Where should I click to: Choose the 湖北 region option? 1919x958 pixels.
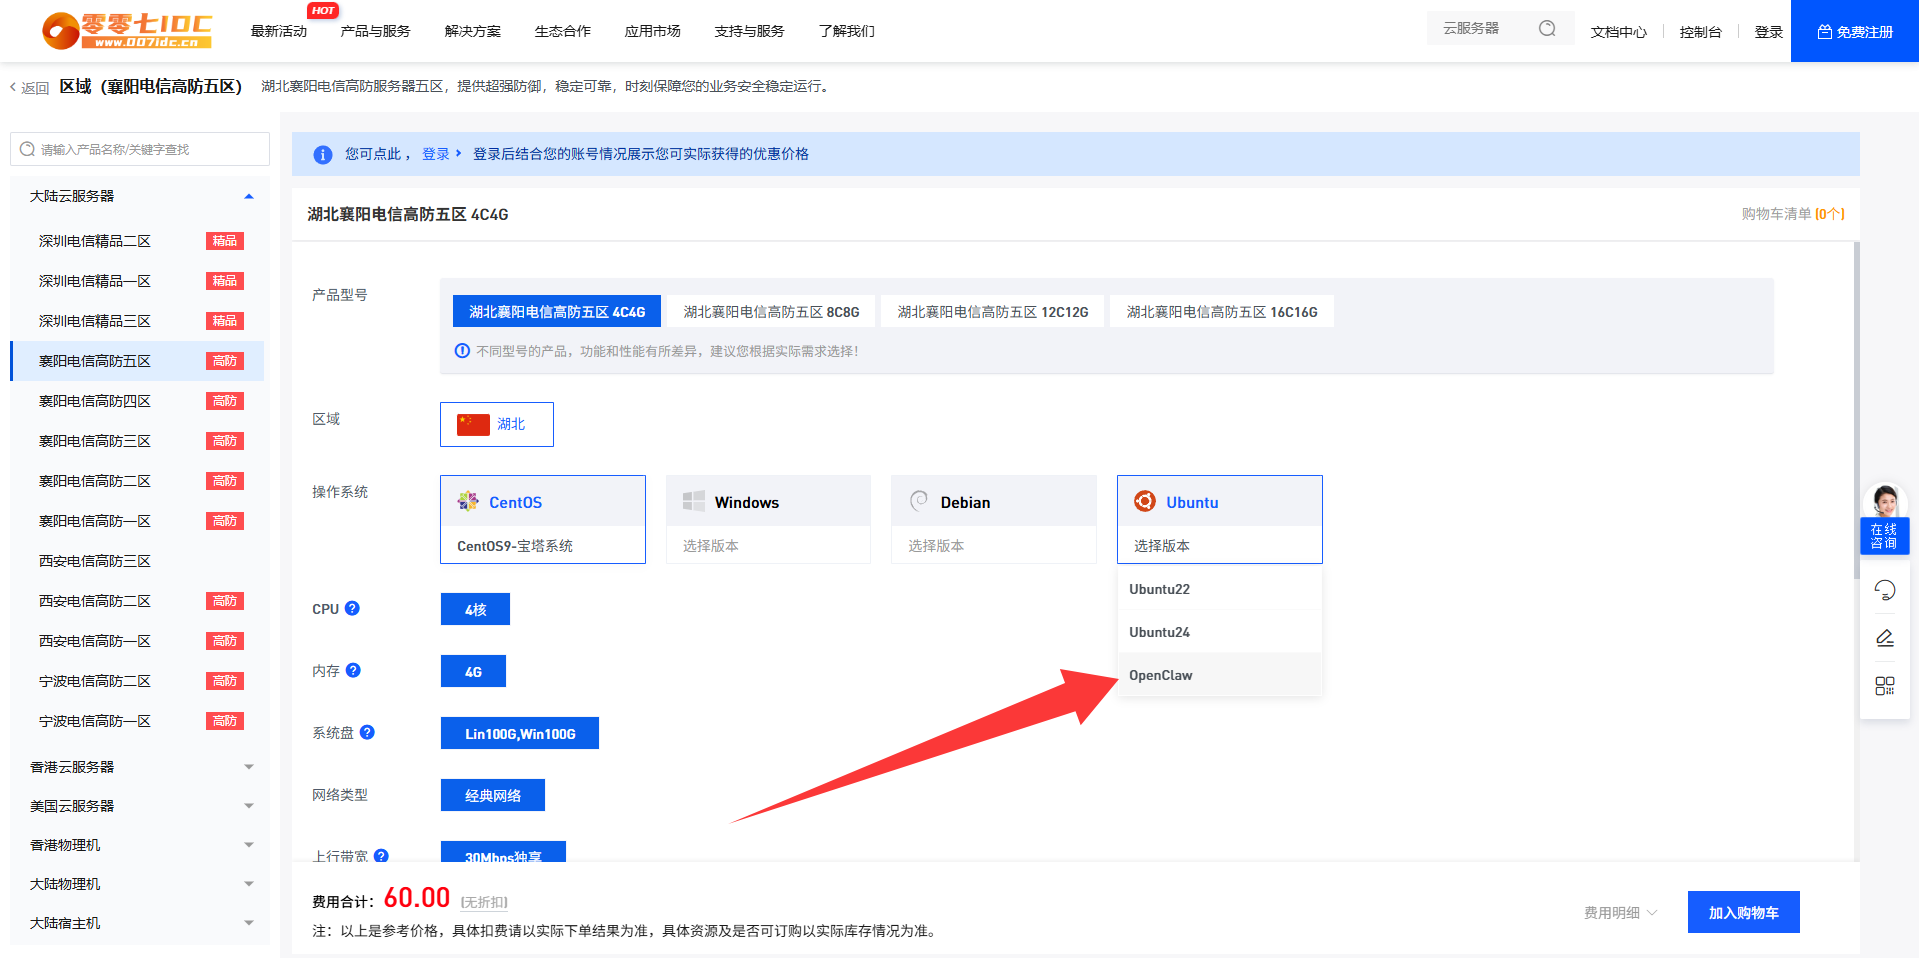[x=497, y=424]
